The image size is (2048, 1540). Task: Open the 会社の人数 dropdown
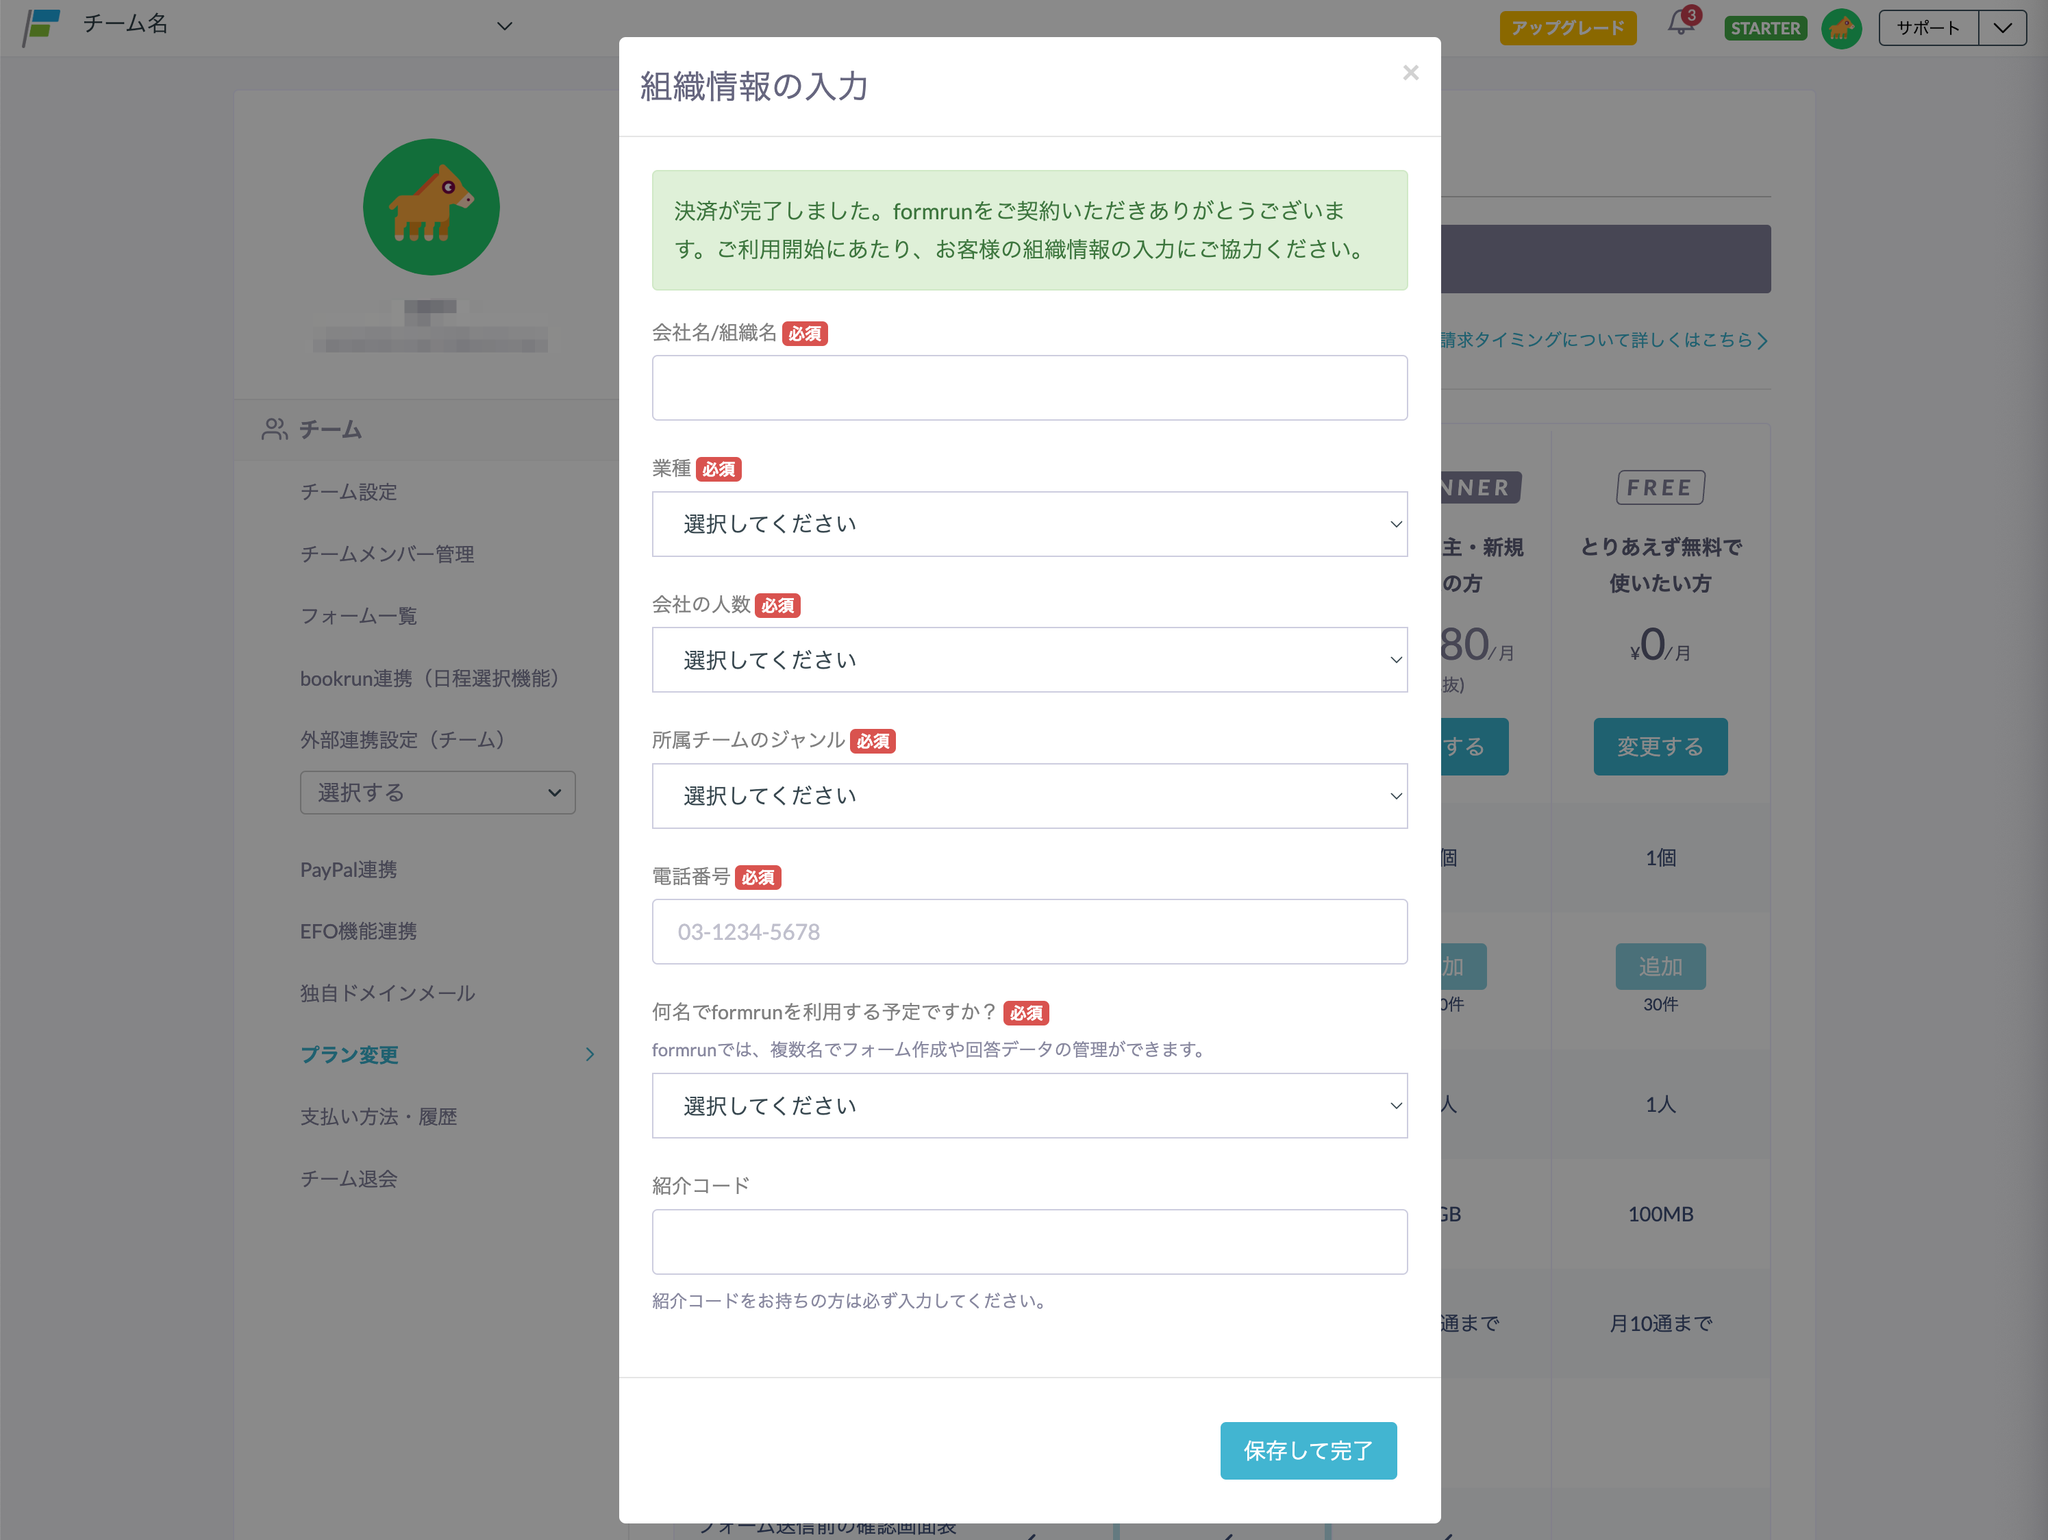coord(1029,660)
